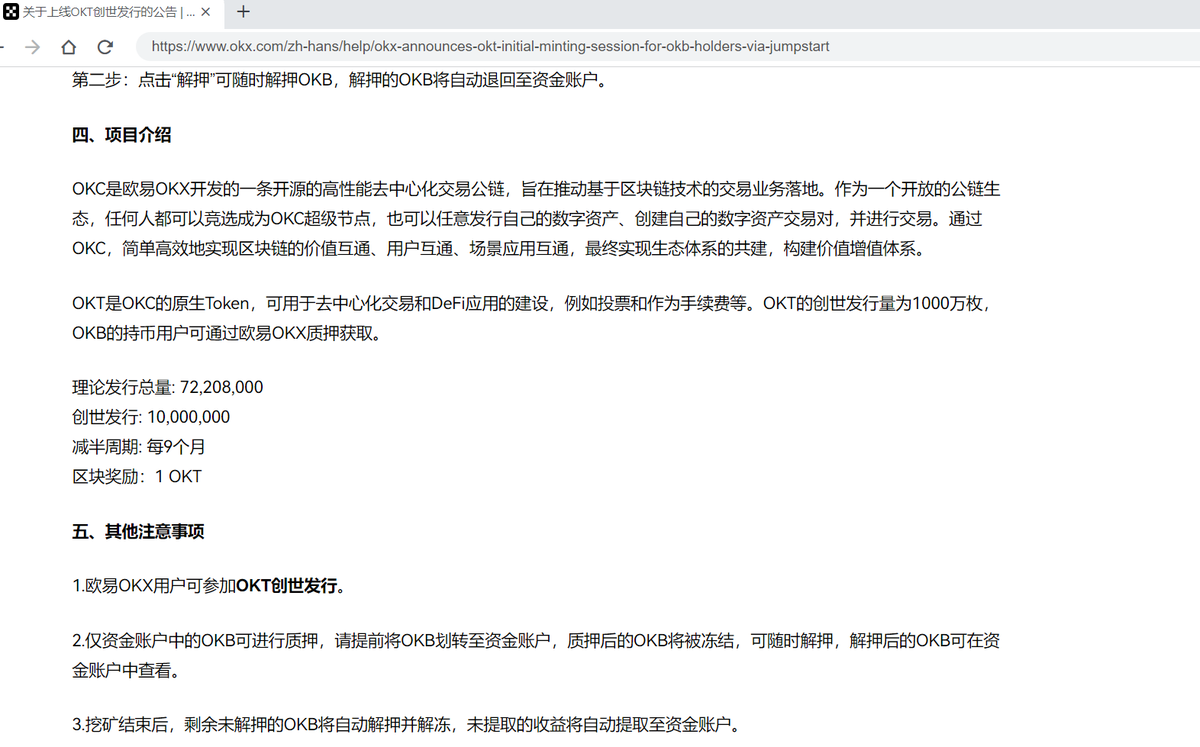Go forward in browser history
The width and height of the screenshot is (1200, 747).
[x=32, y=47]
